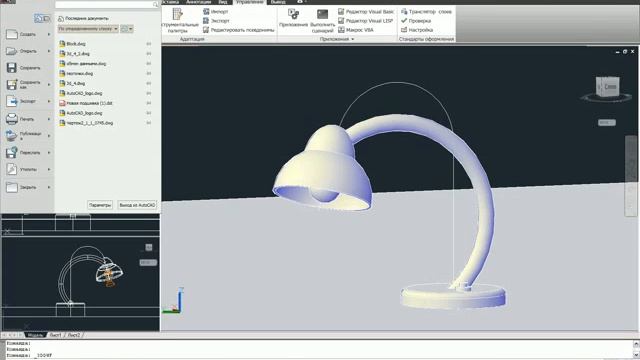Pin Block.dwg in recent list
Screen dimensions: 640x360
pyautogui.click(x=149, y=44)
